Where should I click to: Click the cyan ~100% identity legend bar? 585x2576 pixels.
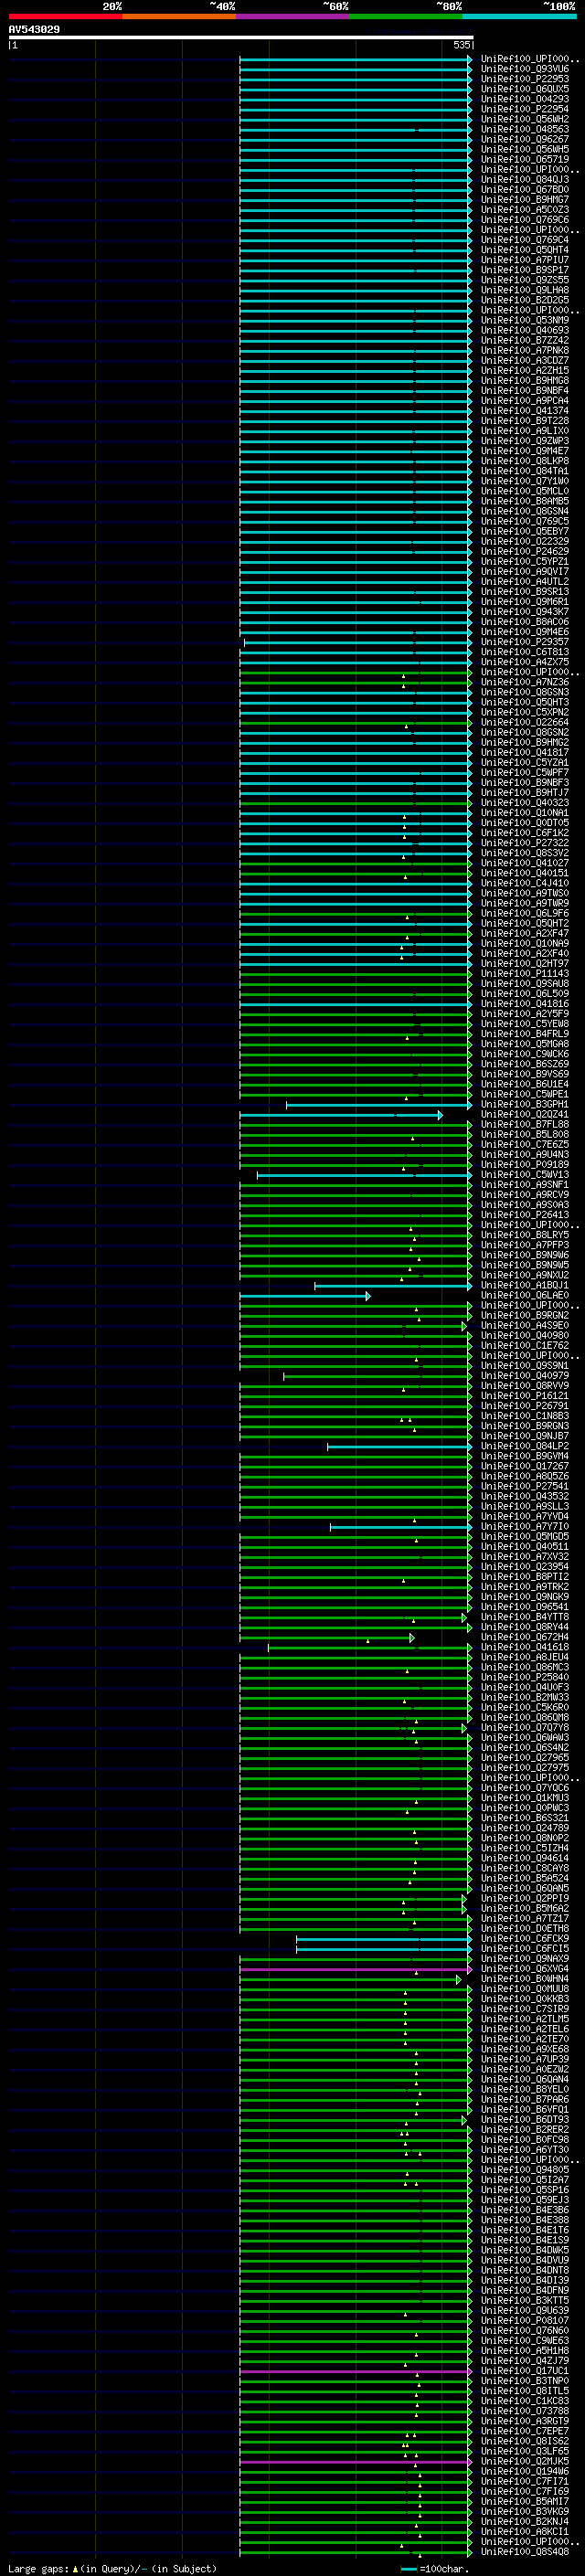(x=520, y=17)
